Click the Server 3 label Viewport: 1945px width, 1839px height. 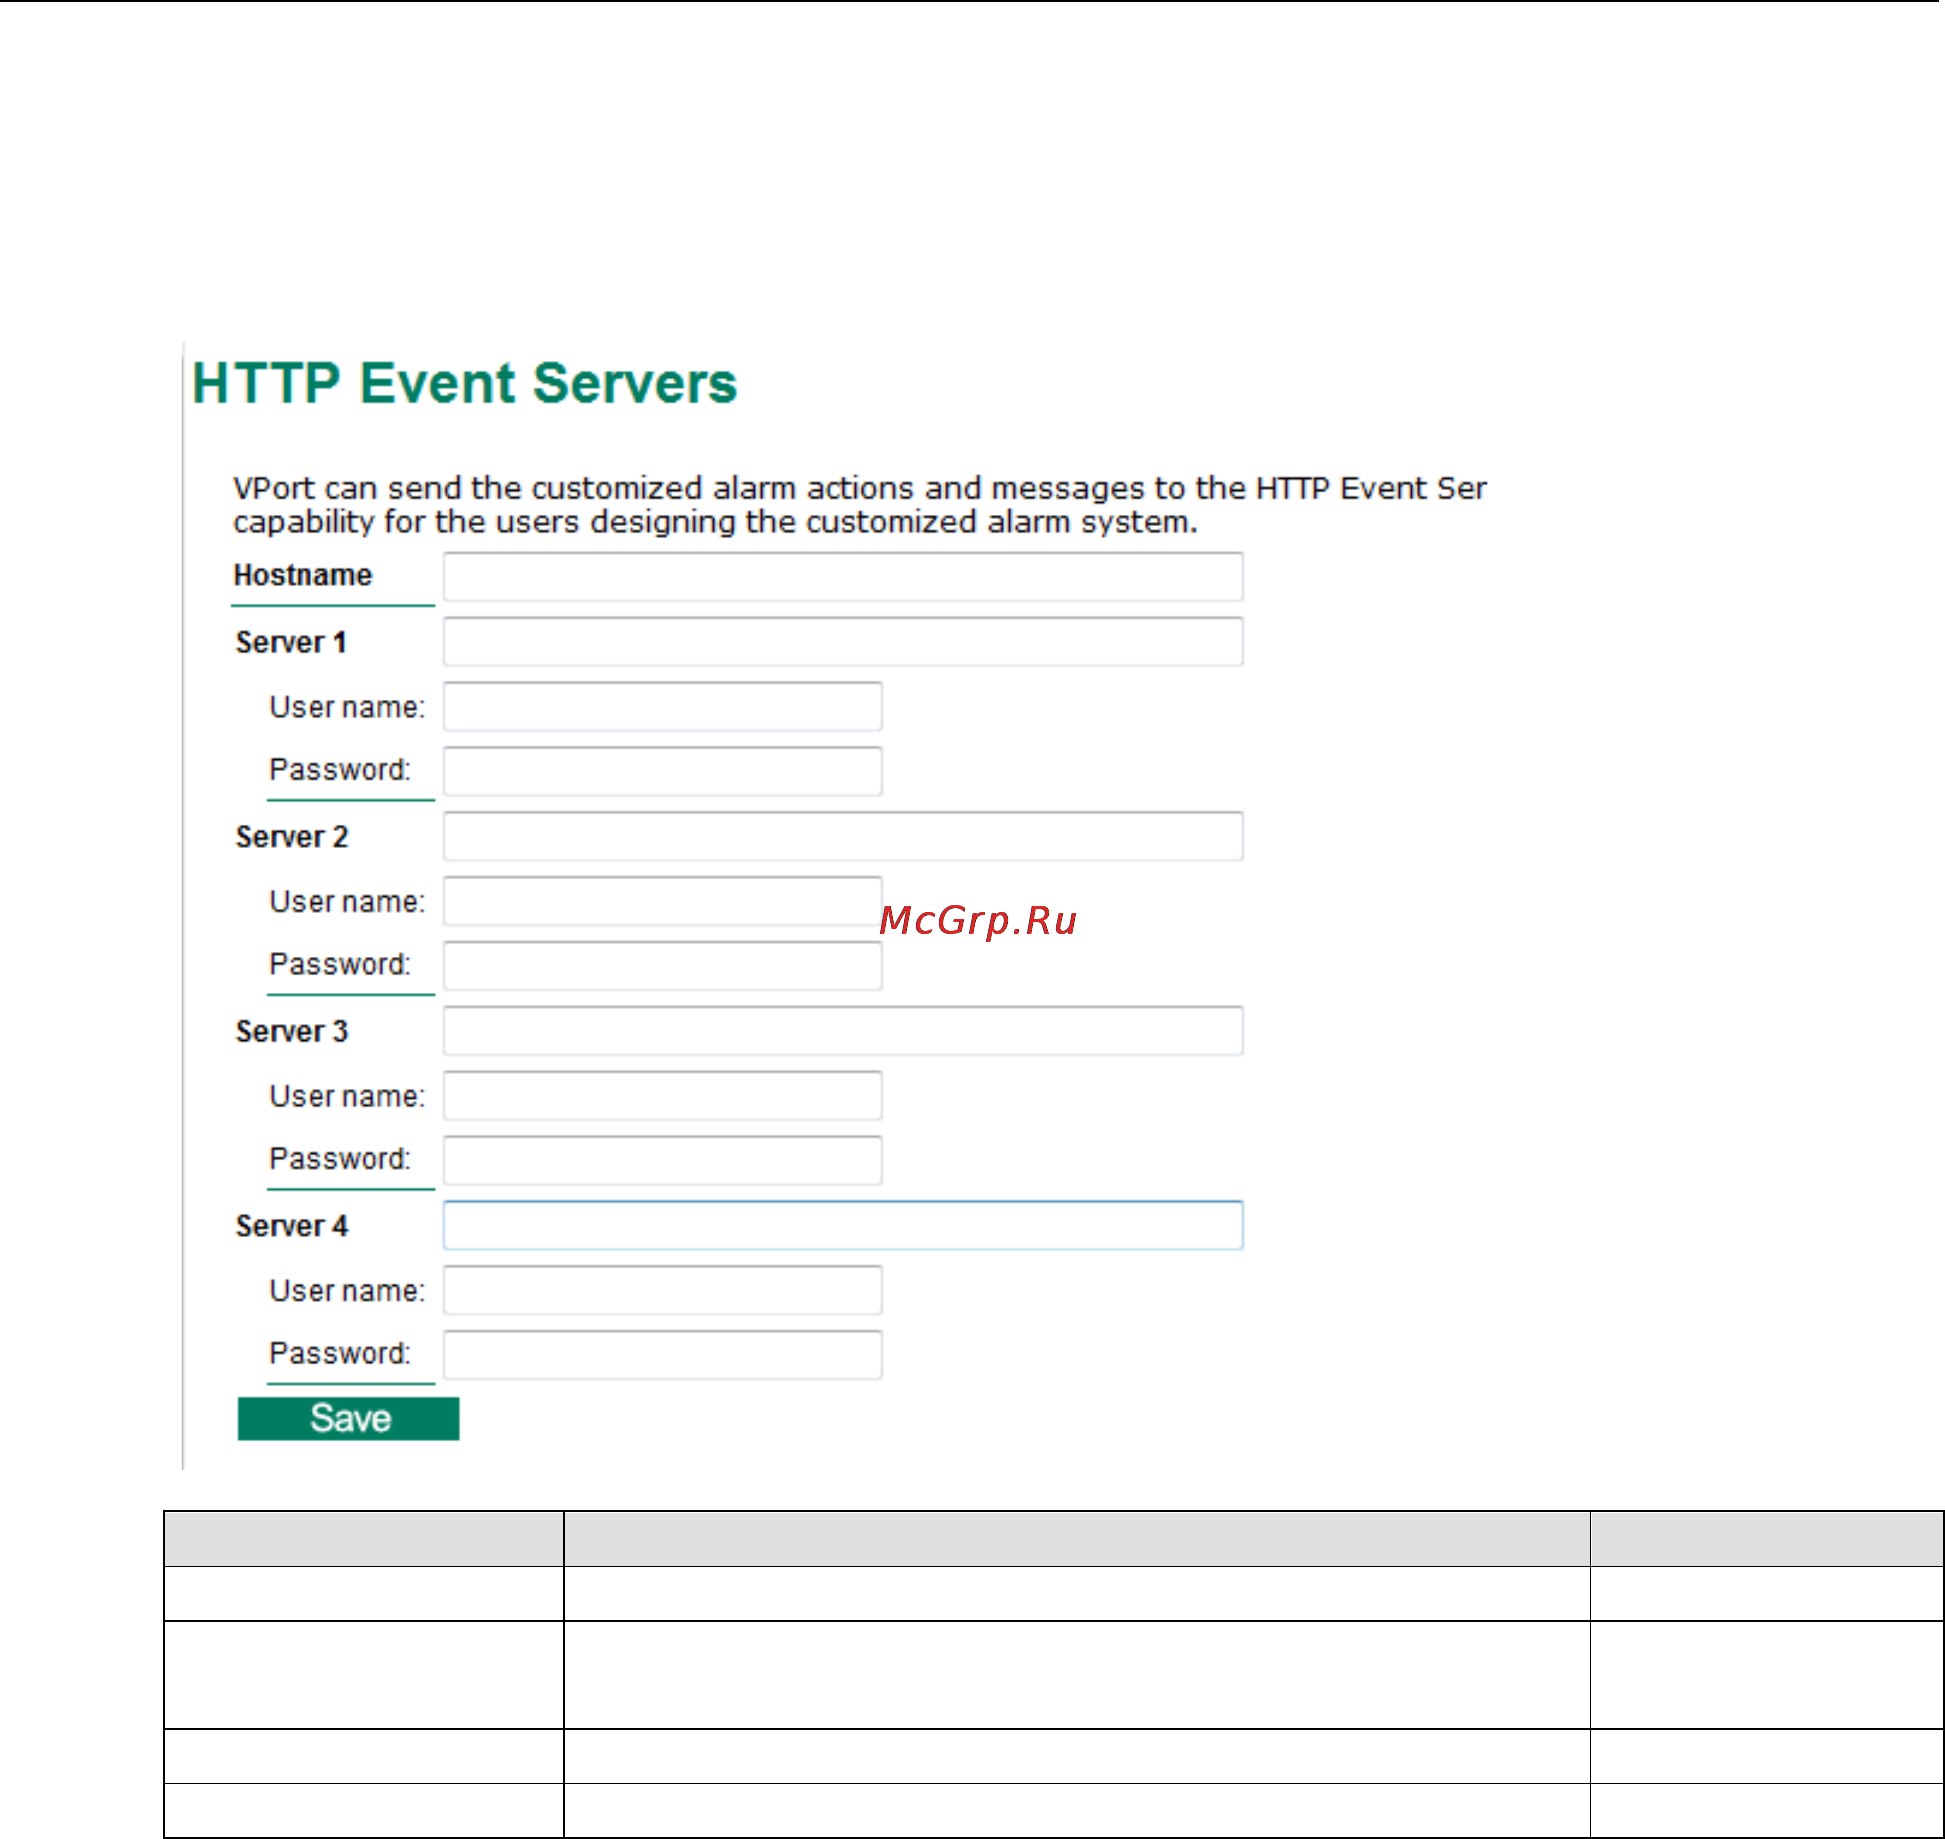291,1031
